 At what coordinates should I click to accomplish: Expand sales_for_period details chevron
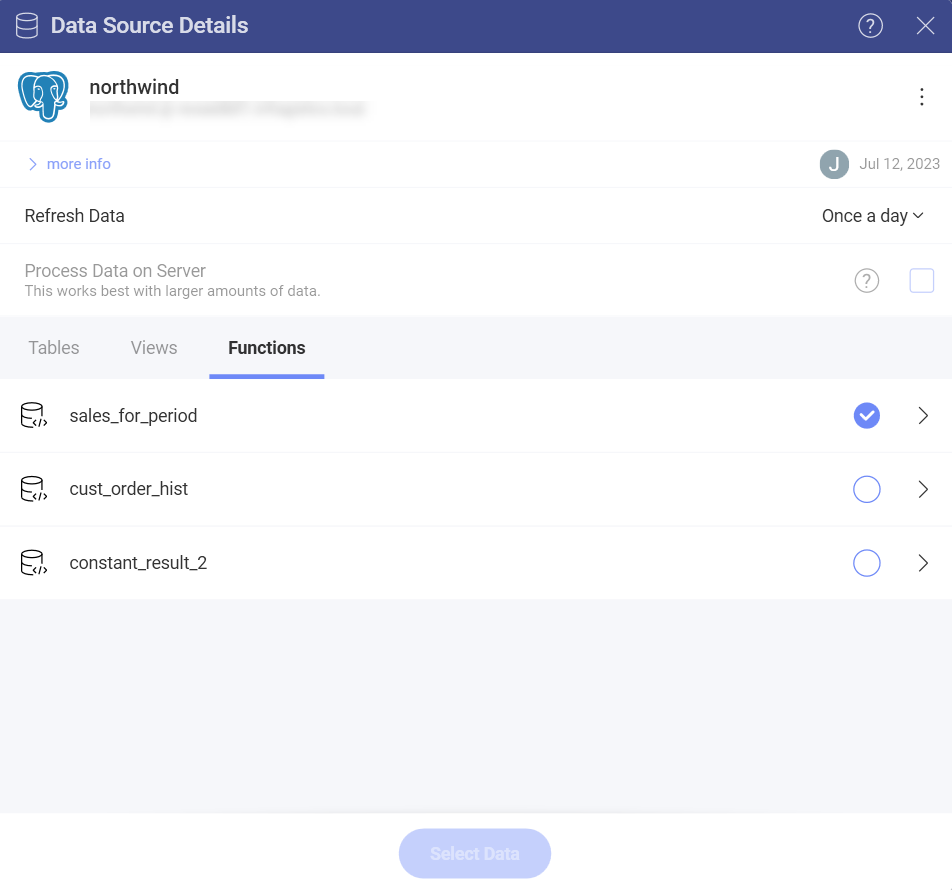coord(923,415)
